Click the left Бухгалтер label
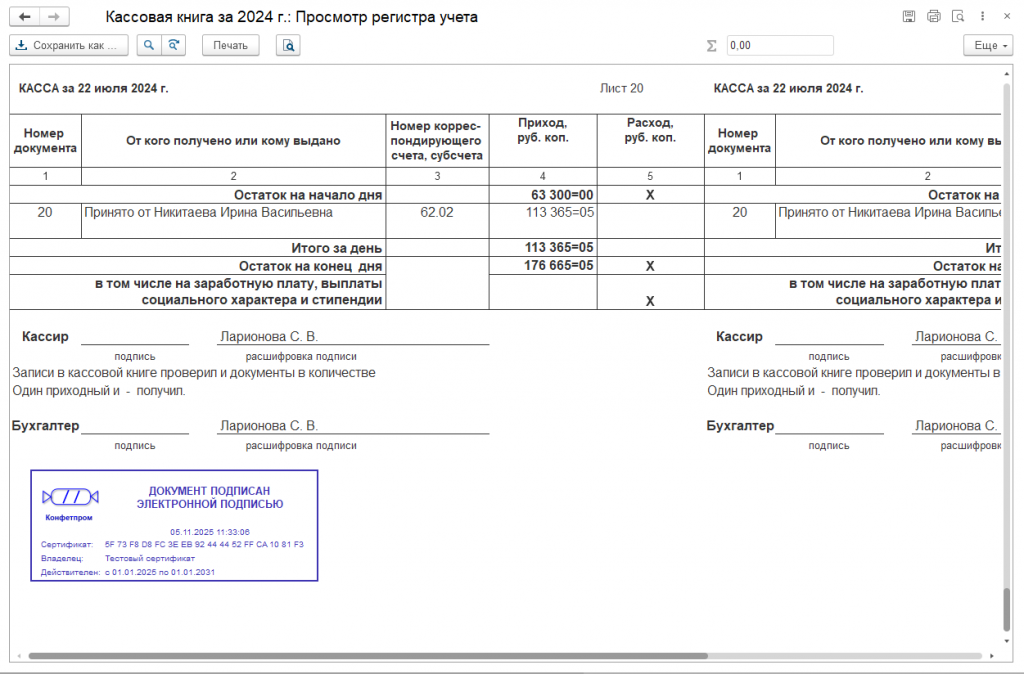 coord(45,426)
